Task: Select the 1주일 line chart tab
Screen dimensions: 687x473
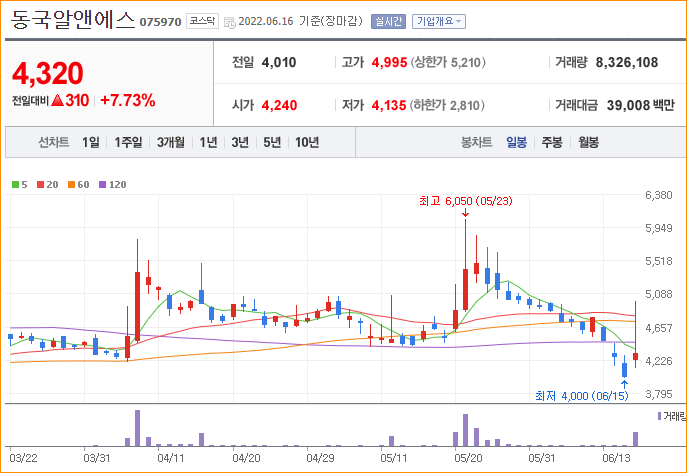Action: click(x=128, y=142)
